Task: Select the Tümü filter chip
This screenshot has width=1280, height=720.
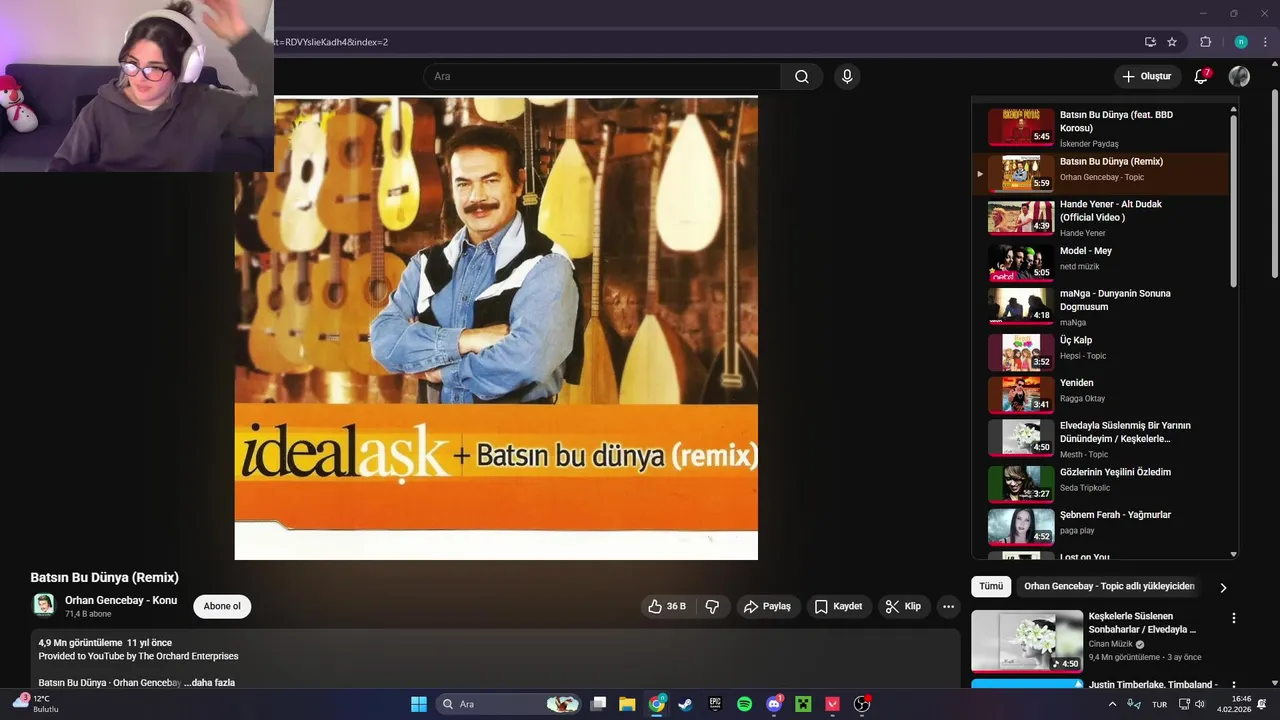Action: [991, 587]
